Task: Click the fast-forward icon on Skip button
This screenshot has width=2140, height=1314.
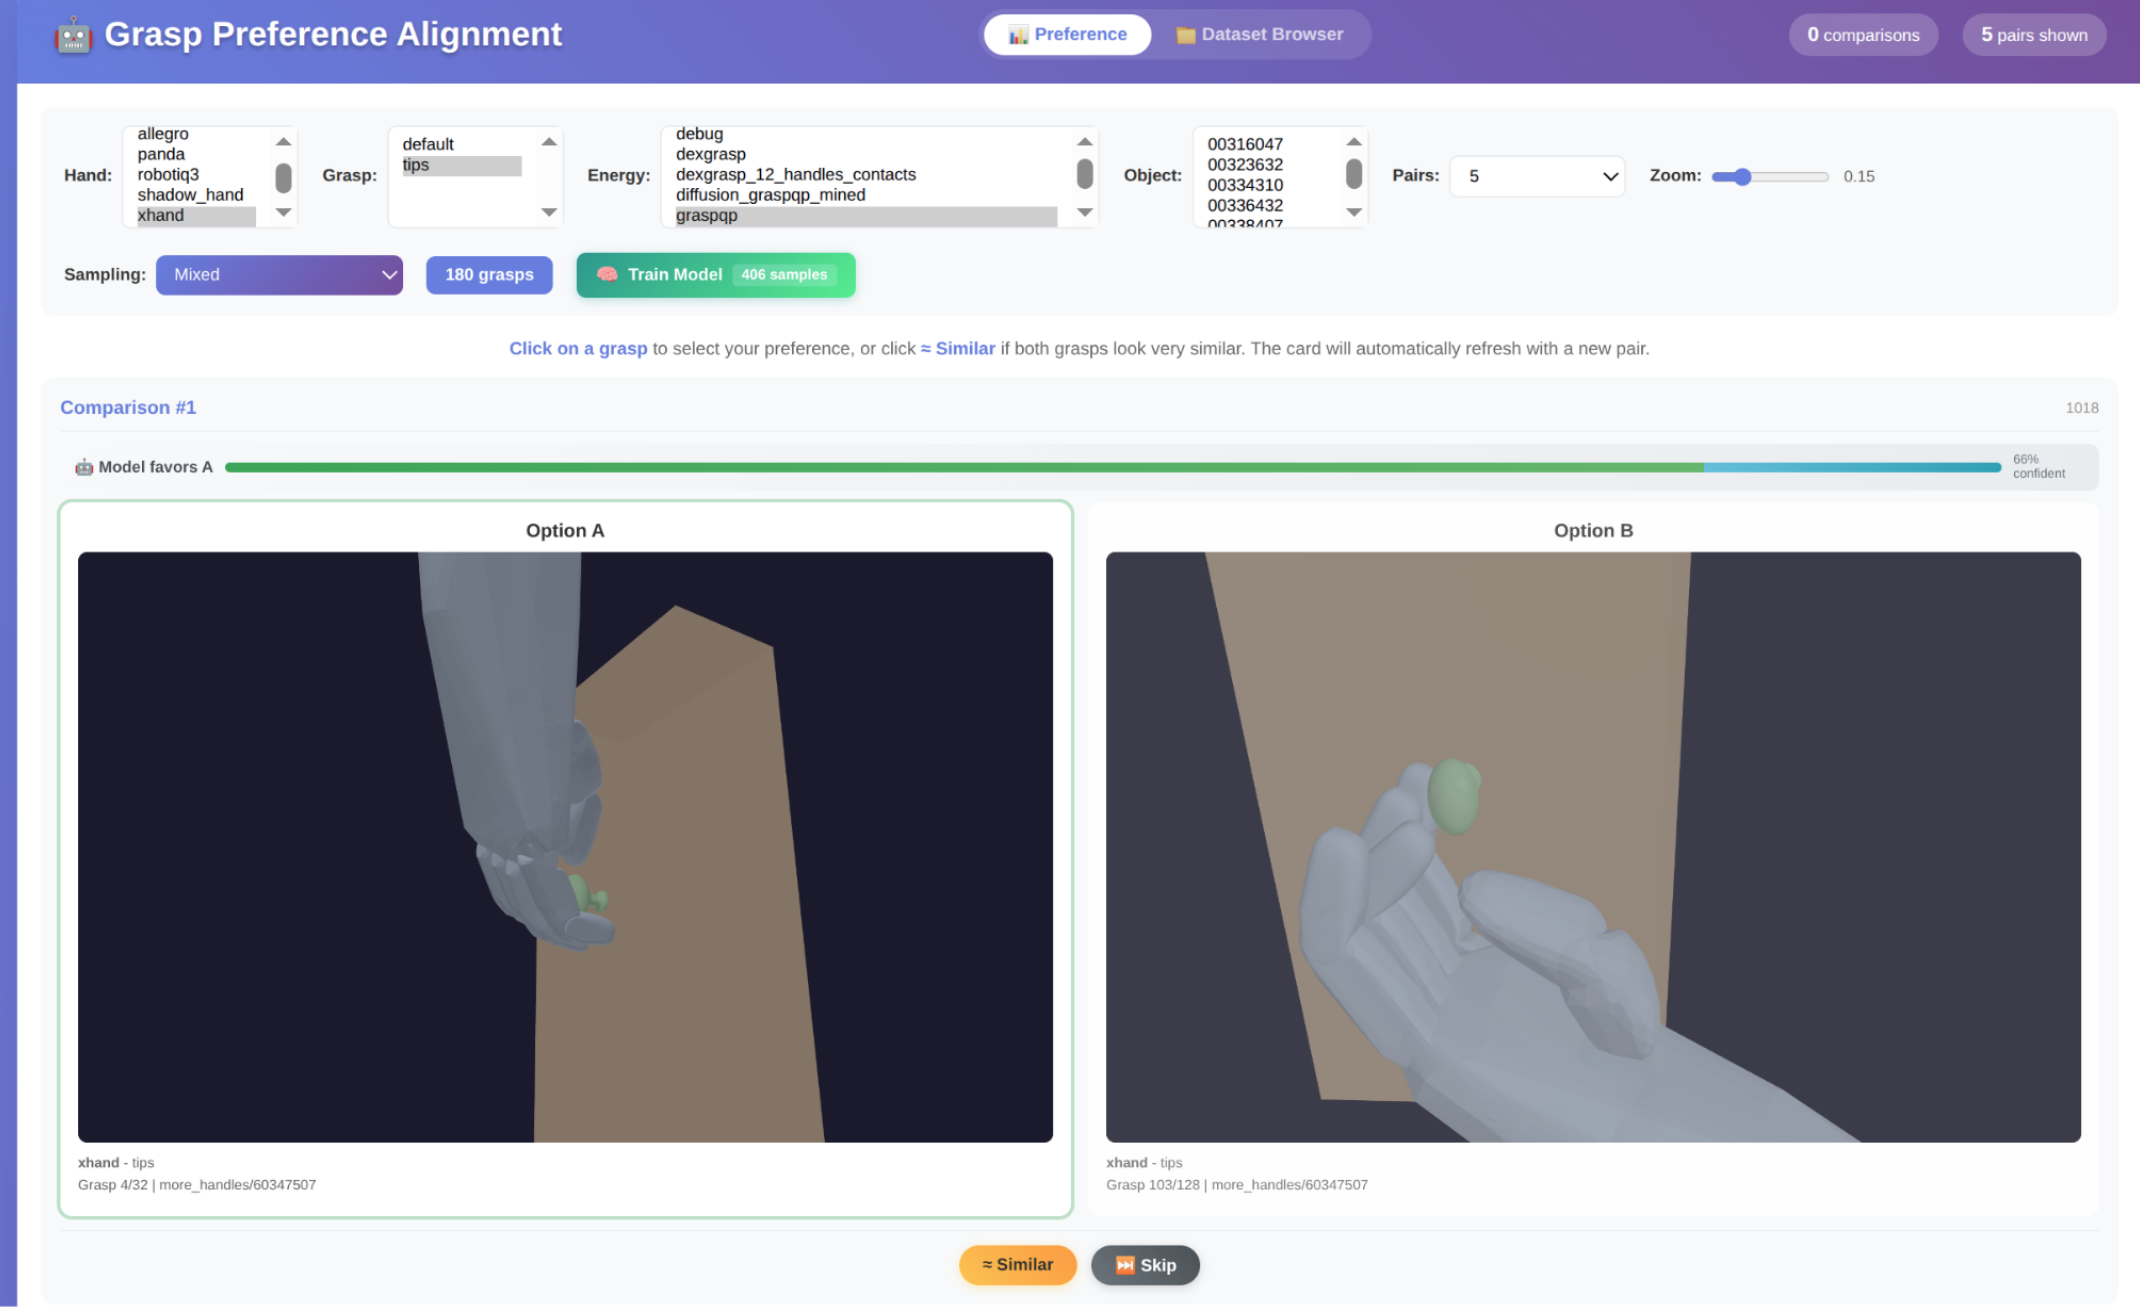Action: coord(1125,1265)
